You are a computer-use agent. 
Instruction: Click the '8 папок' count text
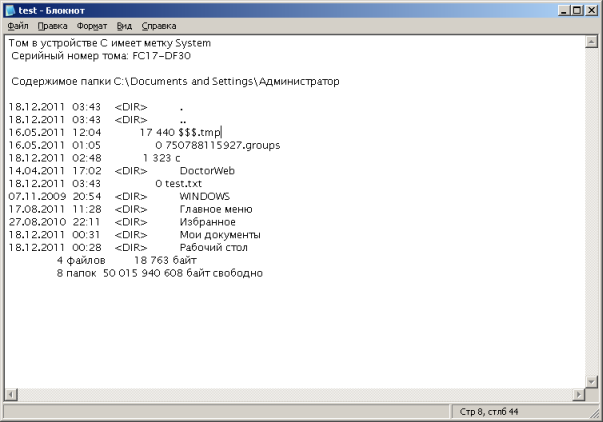76,274
